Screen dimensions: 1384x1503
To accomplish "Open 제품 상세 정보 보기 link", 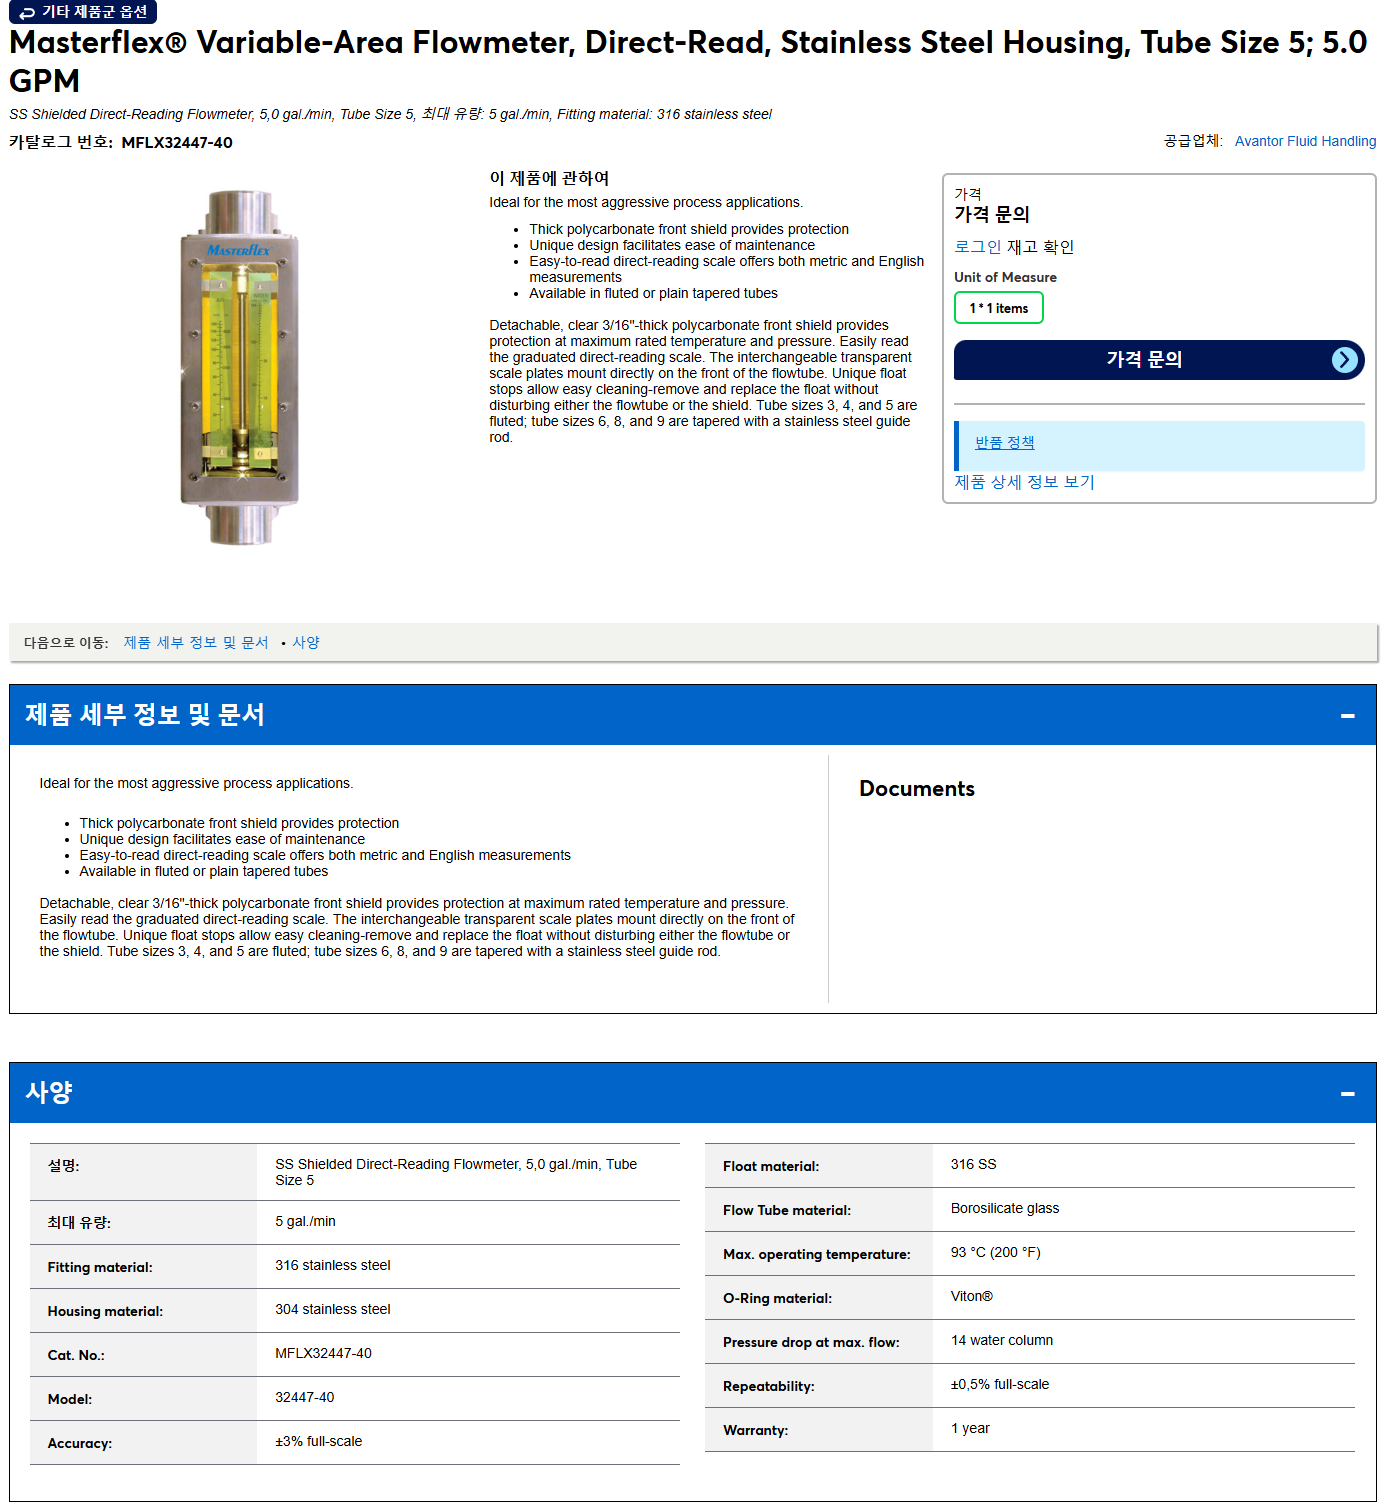I will (x=1024, y=482).
